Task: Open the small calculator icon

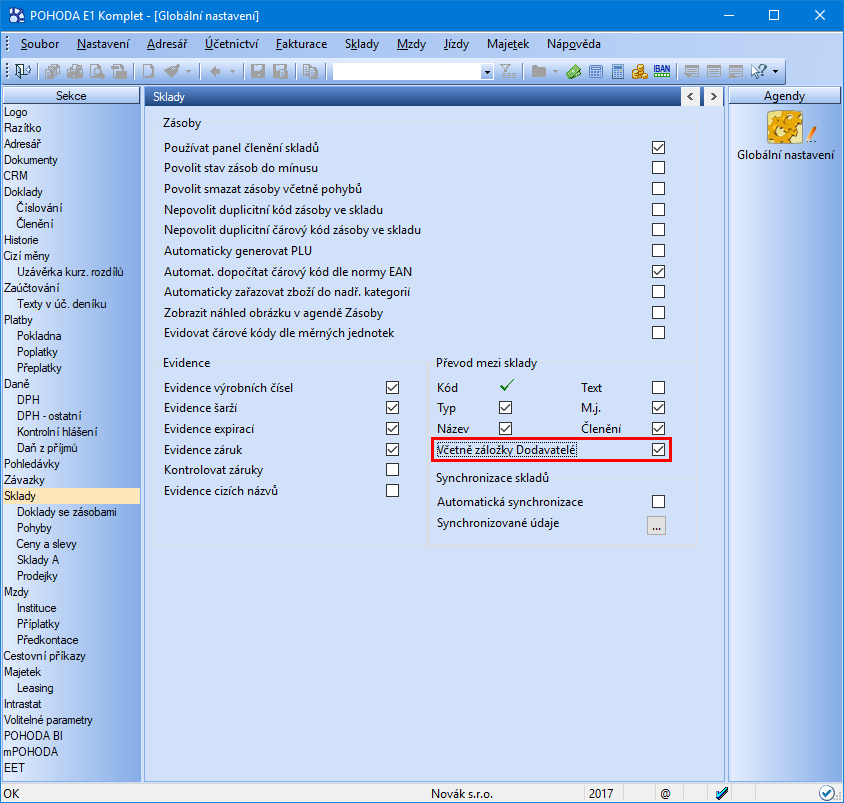Action: coord(596,71)
